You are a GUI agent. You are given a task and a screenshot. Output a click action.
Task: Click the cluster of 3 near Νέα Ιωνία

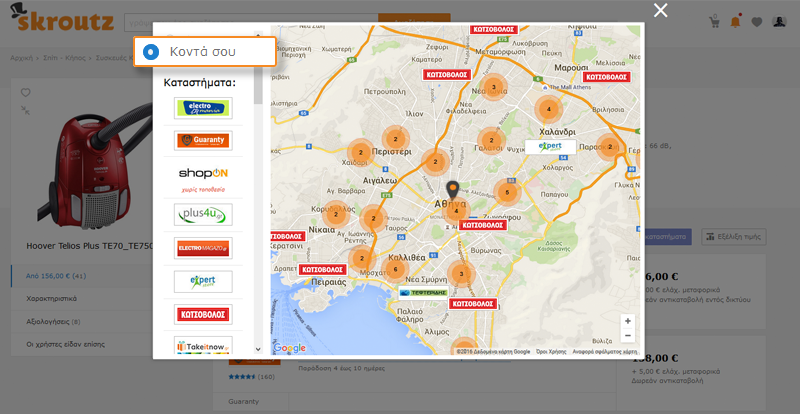point(493,87)
